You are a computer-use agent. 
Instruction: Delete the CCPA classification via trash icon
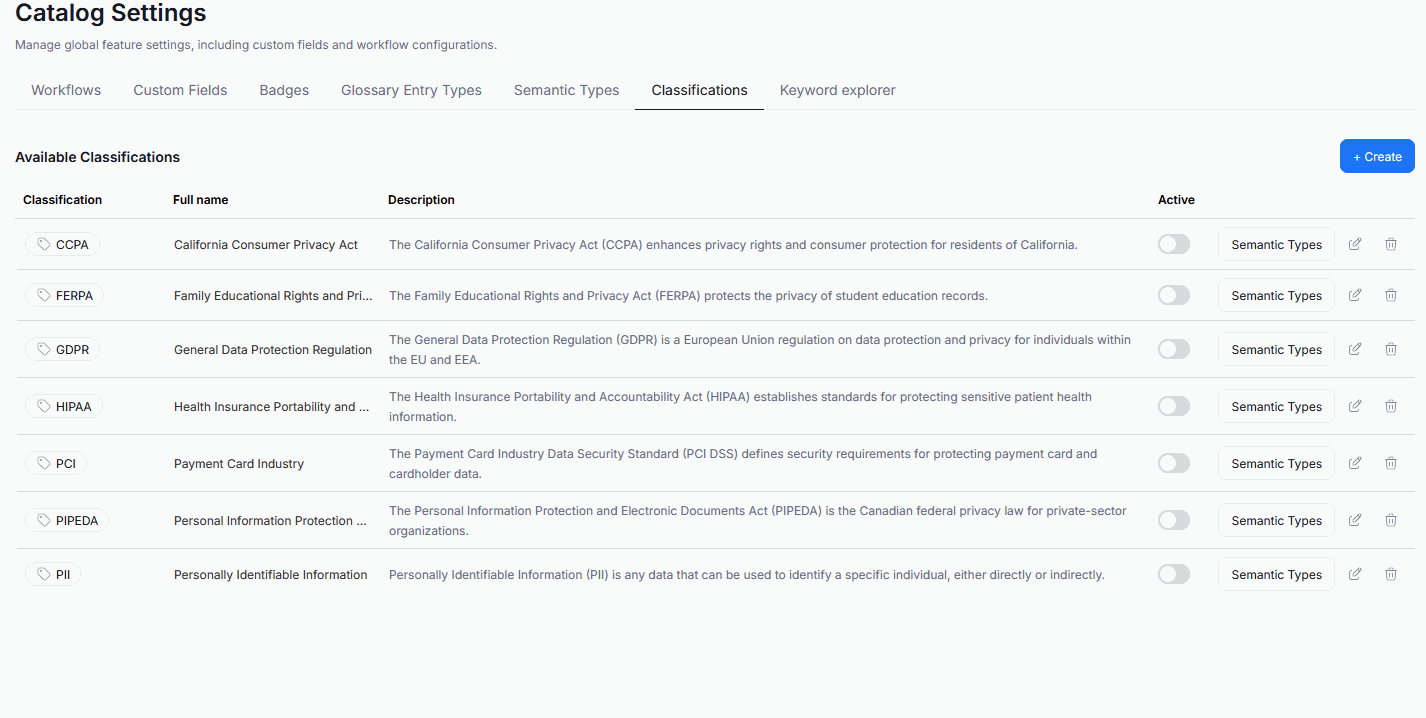coord(1391,244)
